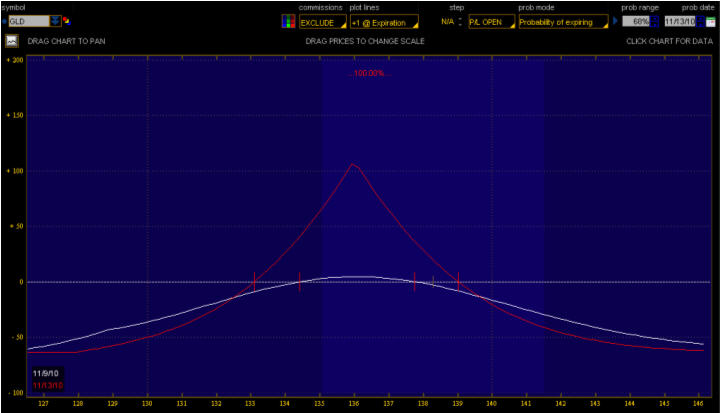The image size is (720, 413).
Task: Click the 11/9/10 legend date
Action: pos(45,373)
